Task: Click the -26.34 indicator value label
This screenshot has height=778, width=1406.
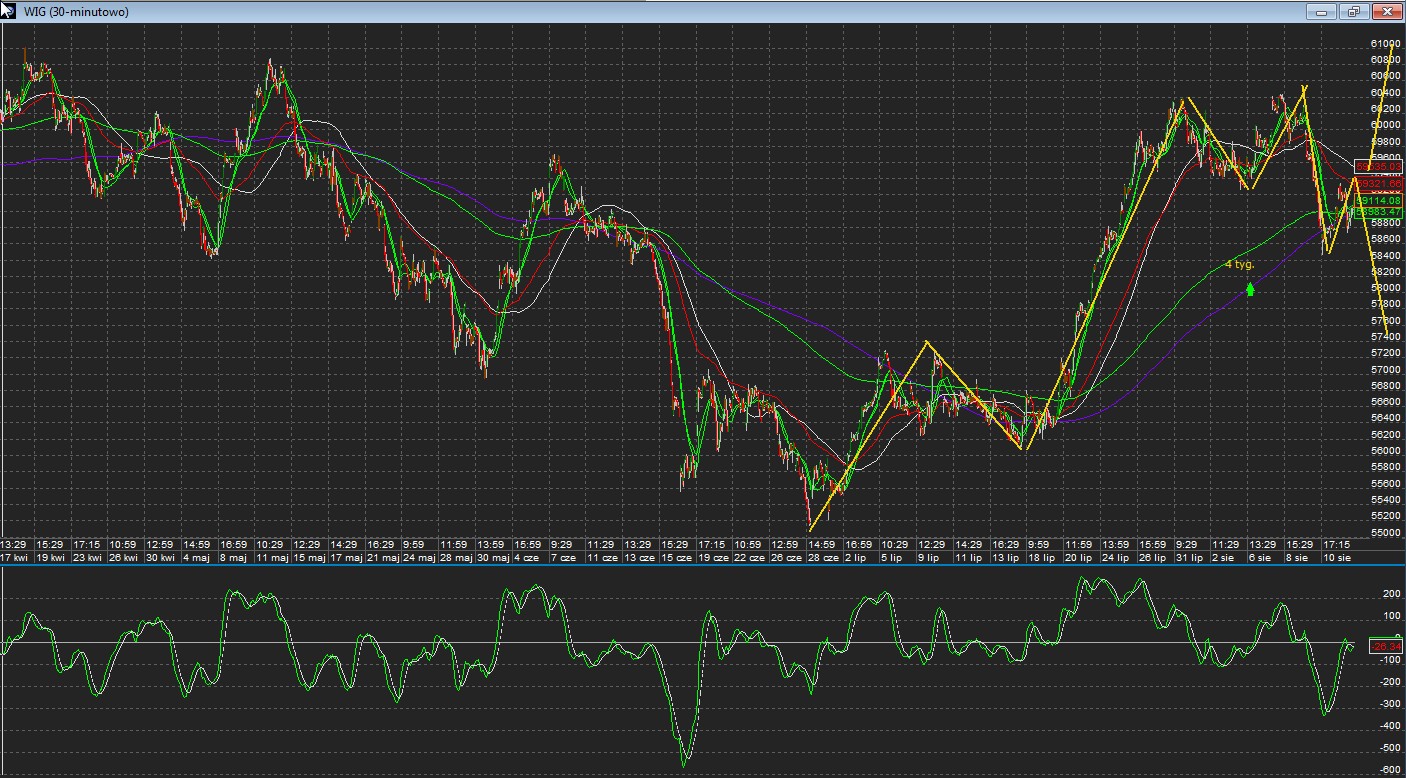Action: point(1385,647)
